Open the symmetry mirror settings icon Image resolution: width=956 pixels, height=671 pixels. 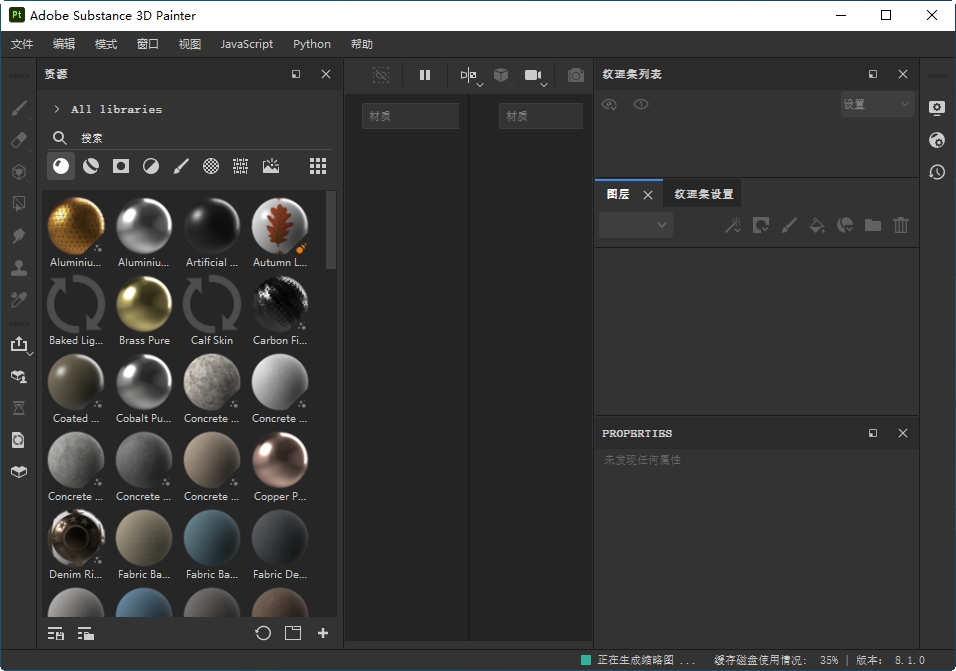click(469, 75)
